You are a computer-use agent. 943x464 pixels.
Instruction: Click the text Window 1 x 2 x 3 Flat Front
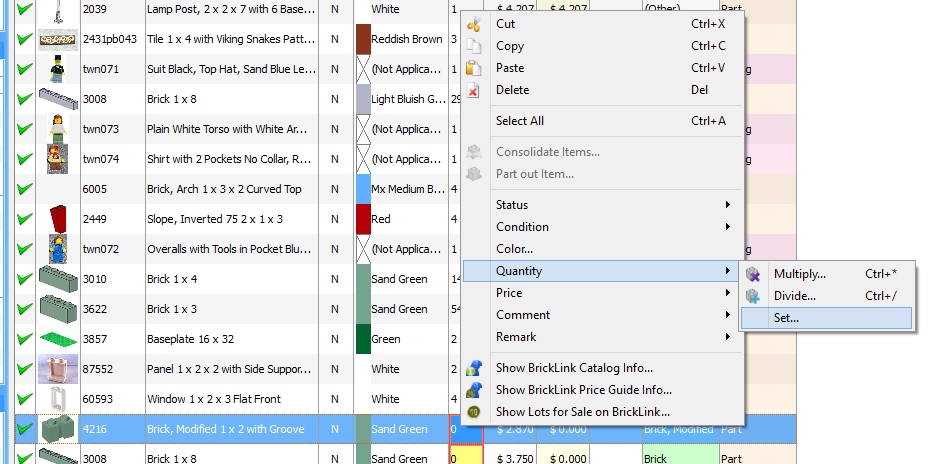coord(213,399)
